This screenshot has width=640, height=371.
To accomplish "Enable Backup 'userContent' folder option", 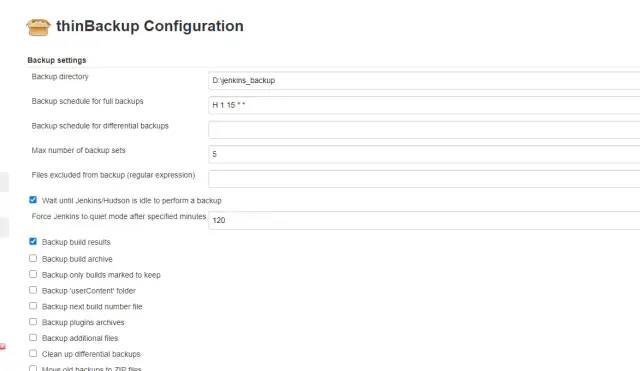I will point(33,290).
